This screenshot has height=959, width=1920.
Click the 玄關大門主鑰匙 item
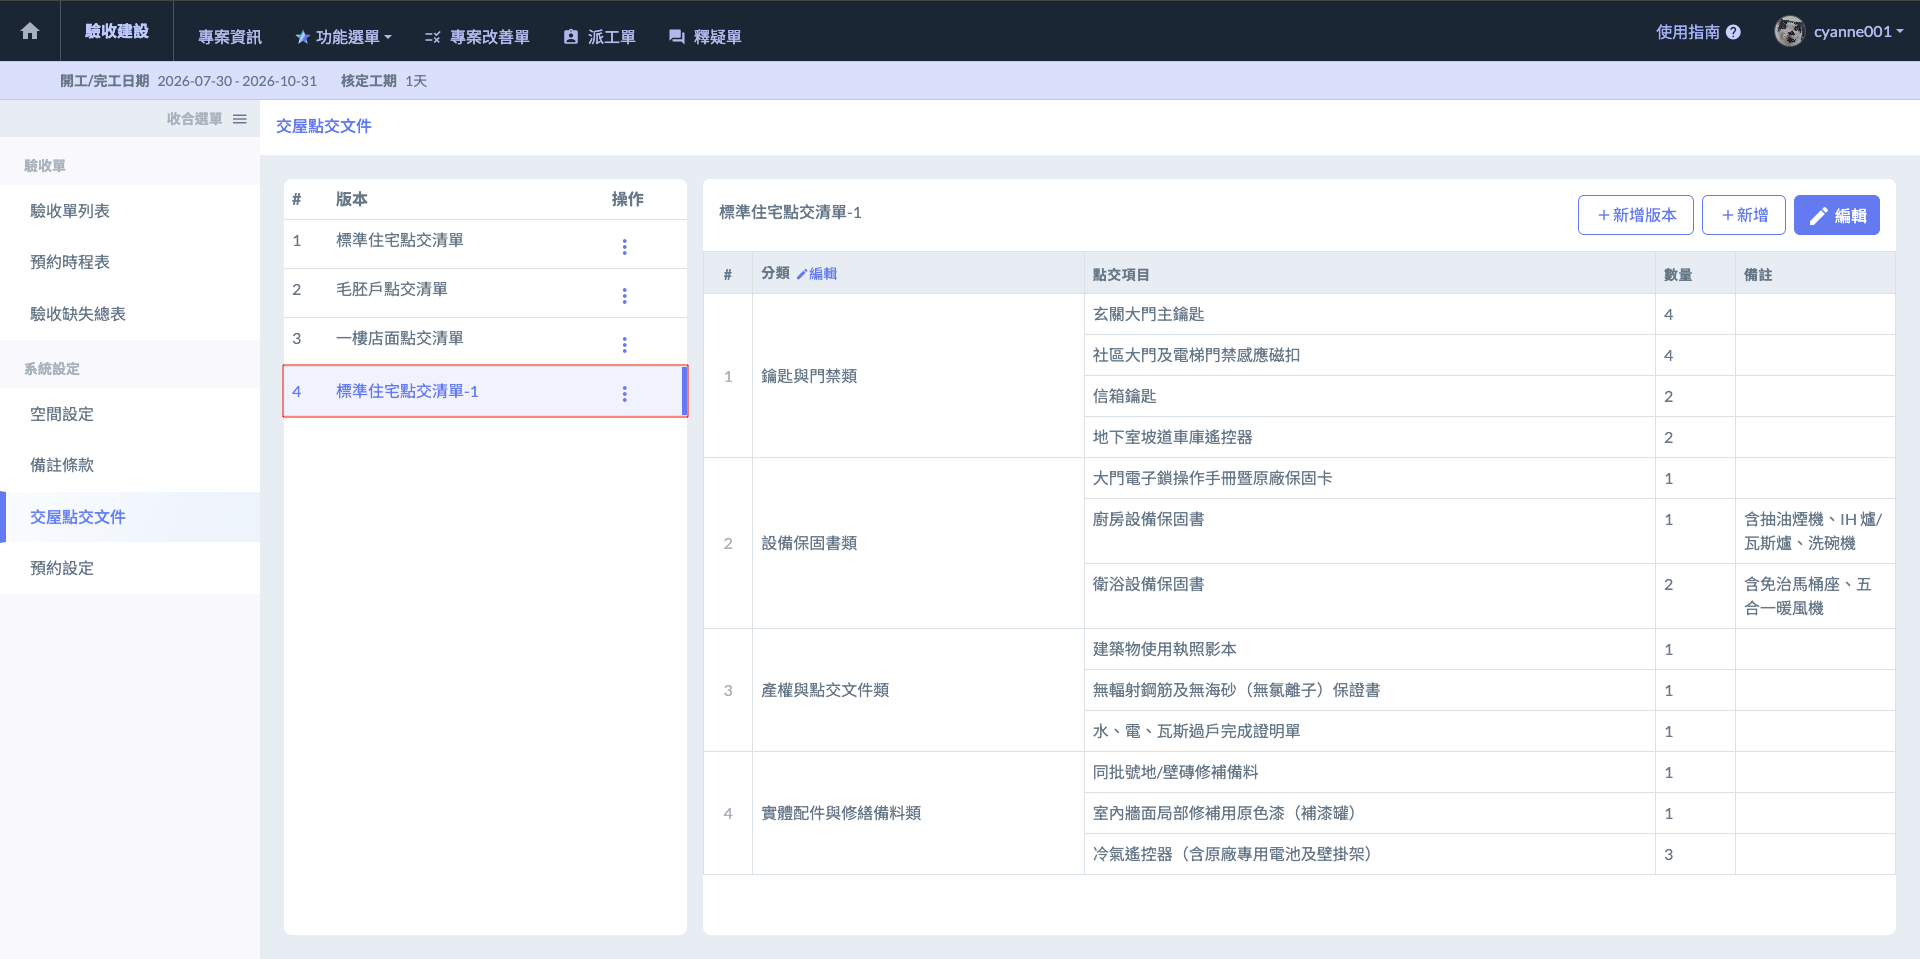click(x=1148, y=314)
